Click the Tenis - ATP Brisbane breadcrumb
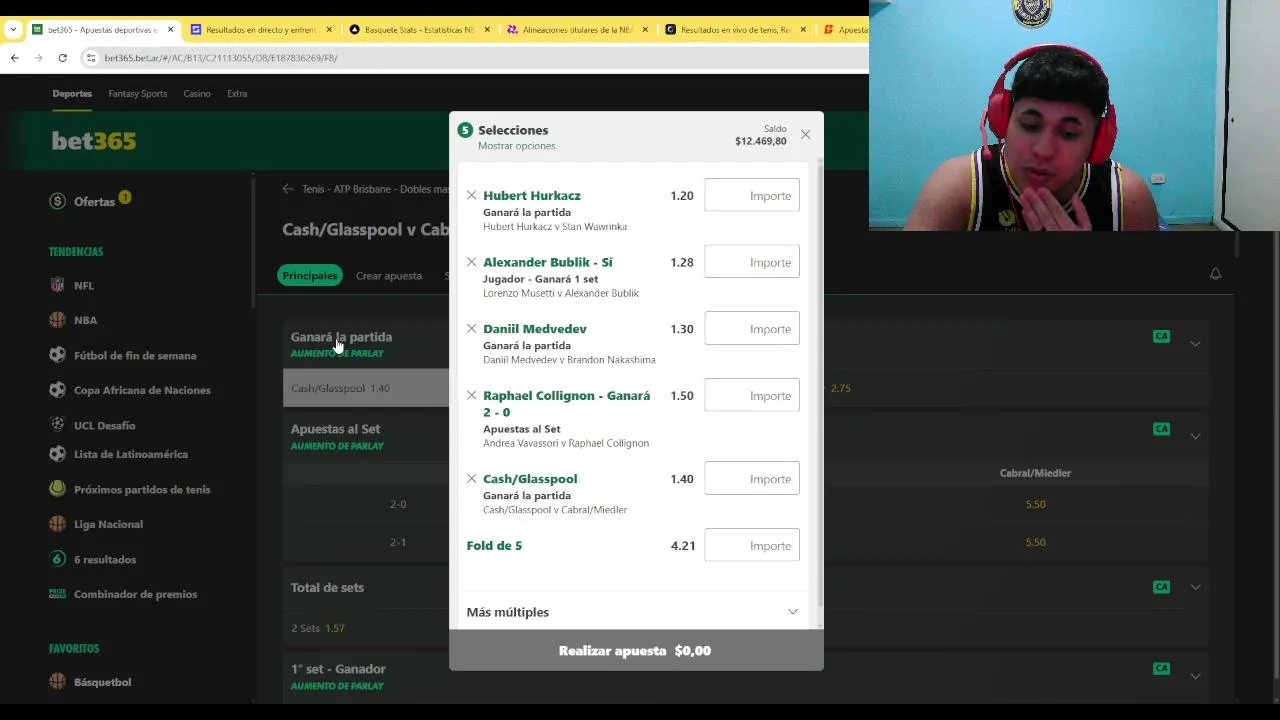The height and width of the screenshot is (720, 1280). [375, 189]
